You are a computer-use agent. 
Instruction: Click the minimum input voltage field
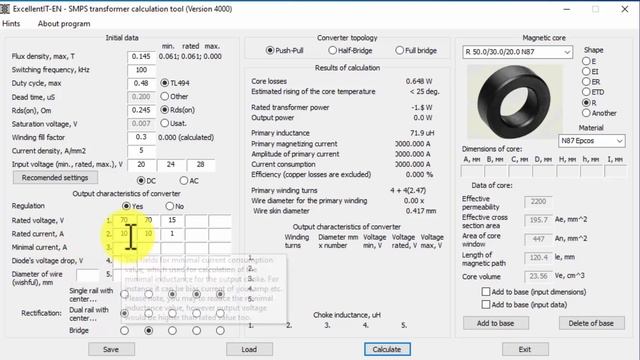point(141,164)
